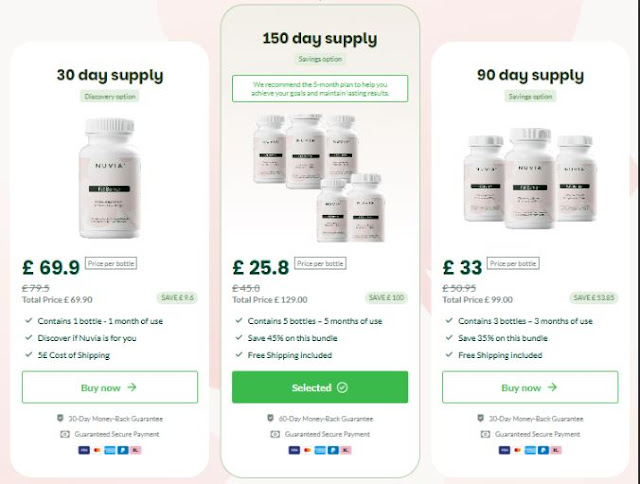640x484 pixels.
Task: Click the shield icon beside 60-Day Money-Back Guarantee
Action: (270, 418)
